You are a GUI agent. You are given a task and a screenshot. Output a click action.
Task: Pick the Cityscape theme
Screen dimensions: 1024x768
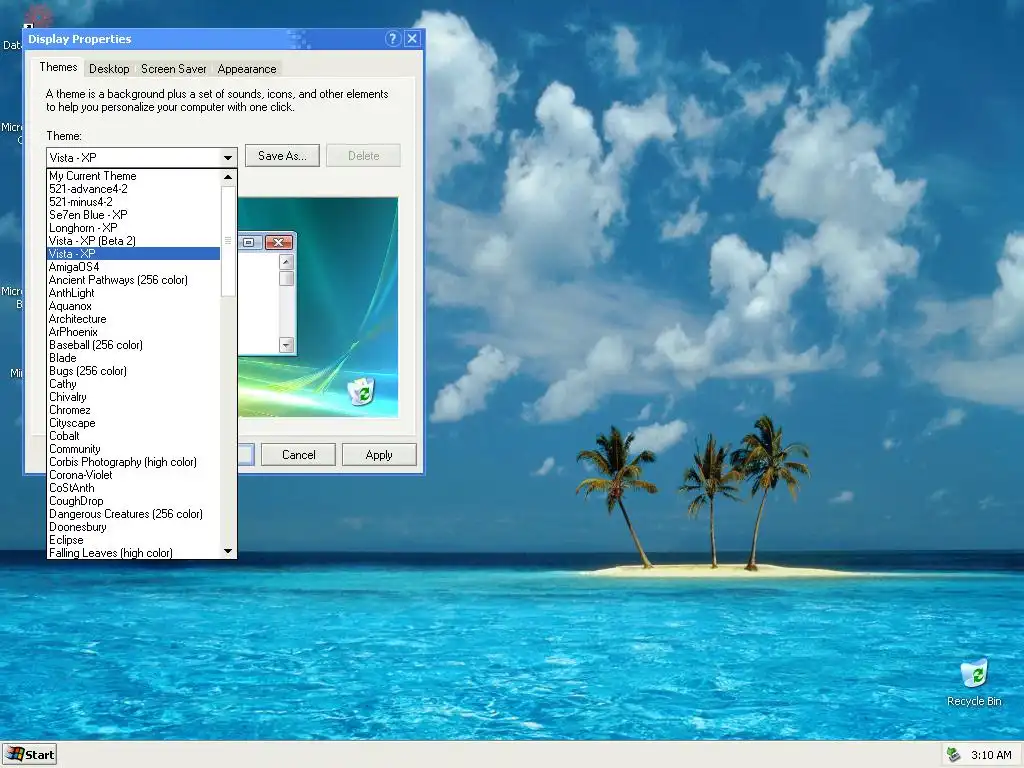[134, 423]
